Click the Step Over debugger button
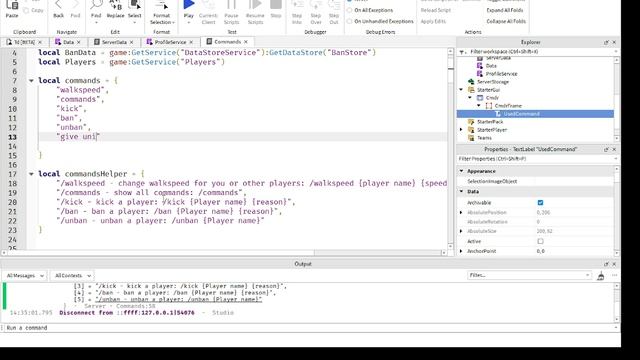The width and height of the screenshot is (640, 360). [316, 12]
